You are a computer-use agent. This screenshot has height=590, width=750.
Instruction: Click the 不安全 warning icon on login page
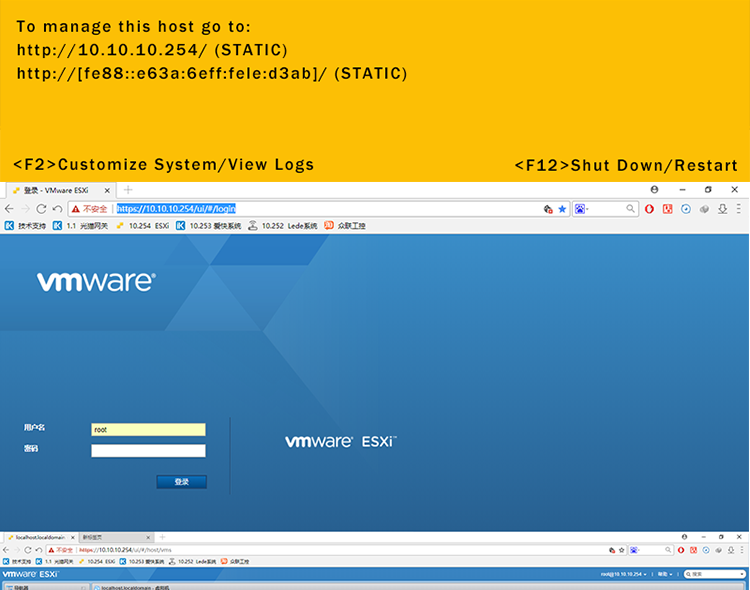point(75,209)
